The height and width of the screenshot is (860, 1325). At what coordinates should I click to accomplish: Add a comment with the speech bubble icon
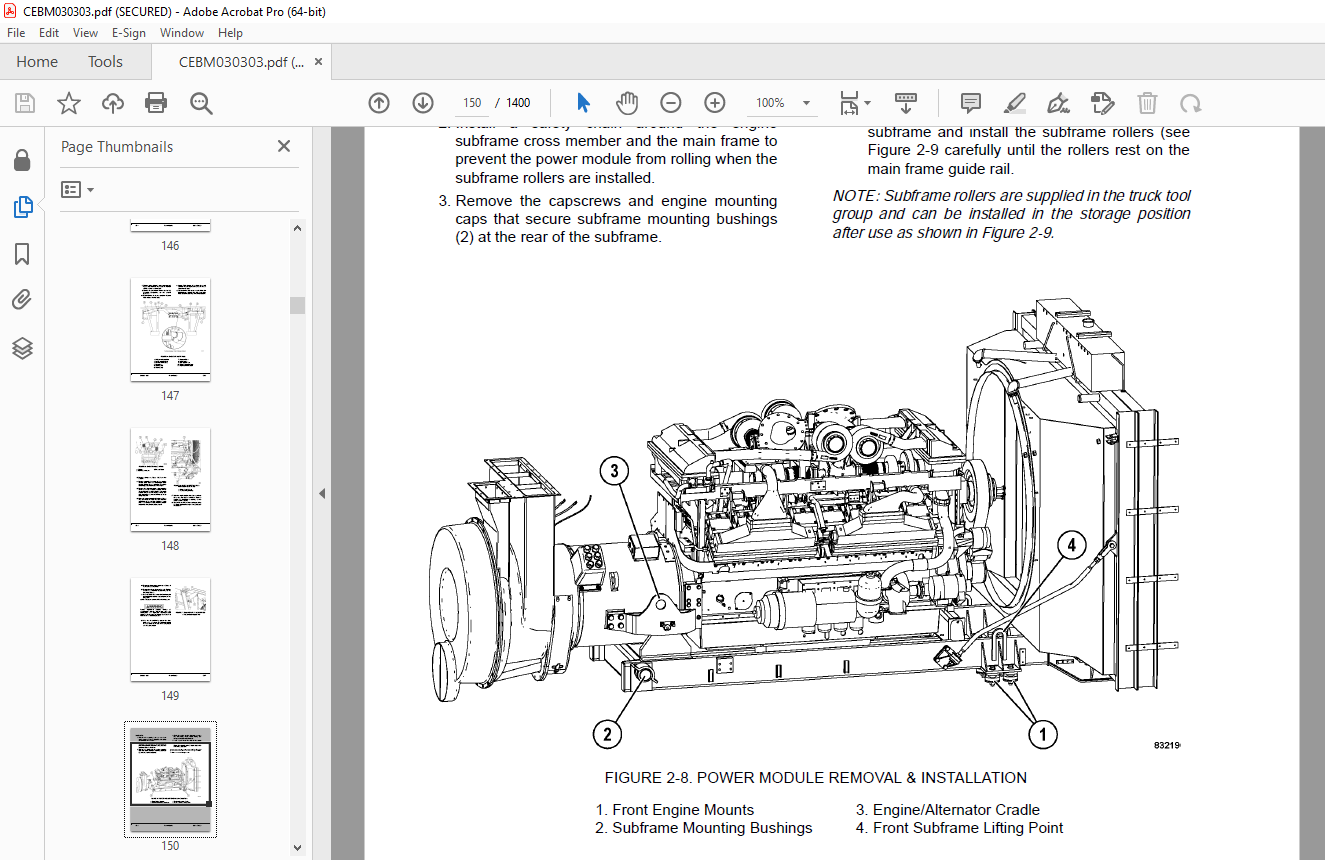(x=970, y=102)
